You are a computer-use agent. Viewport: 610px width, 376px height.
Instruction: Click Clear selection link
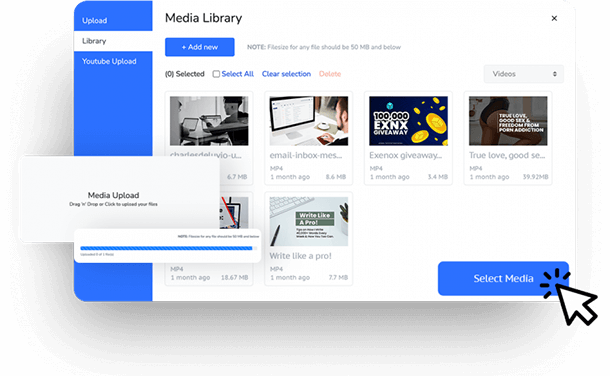[x=286, y=74]
